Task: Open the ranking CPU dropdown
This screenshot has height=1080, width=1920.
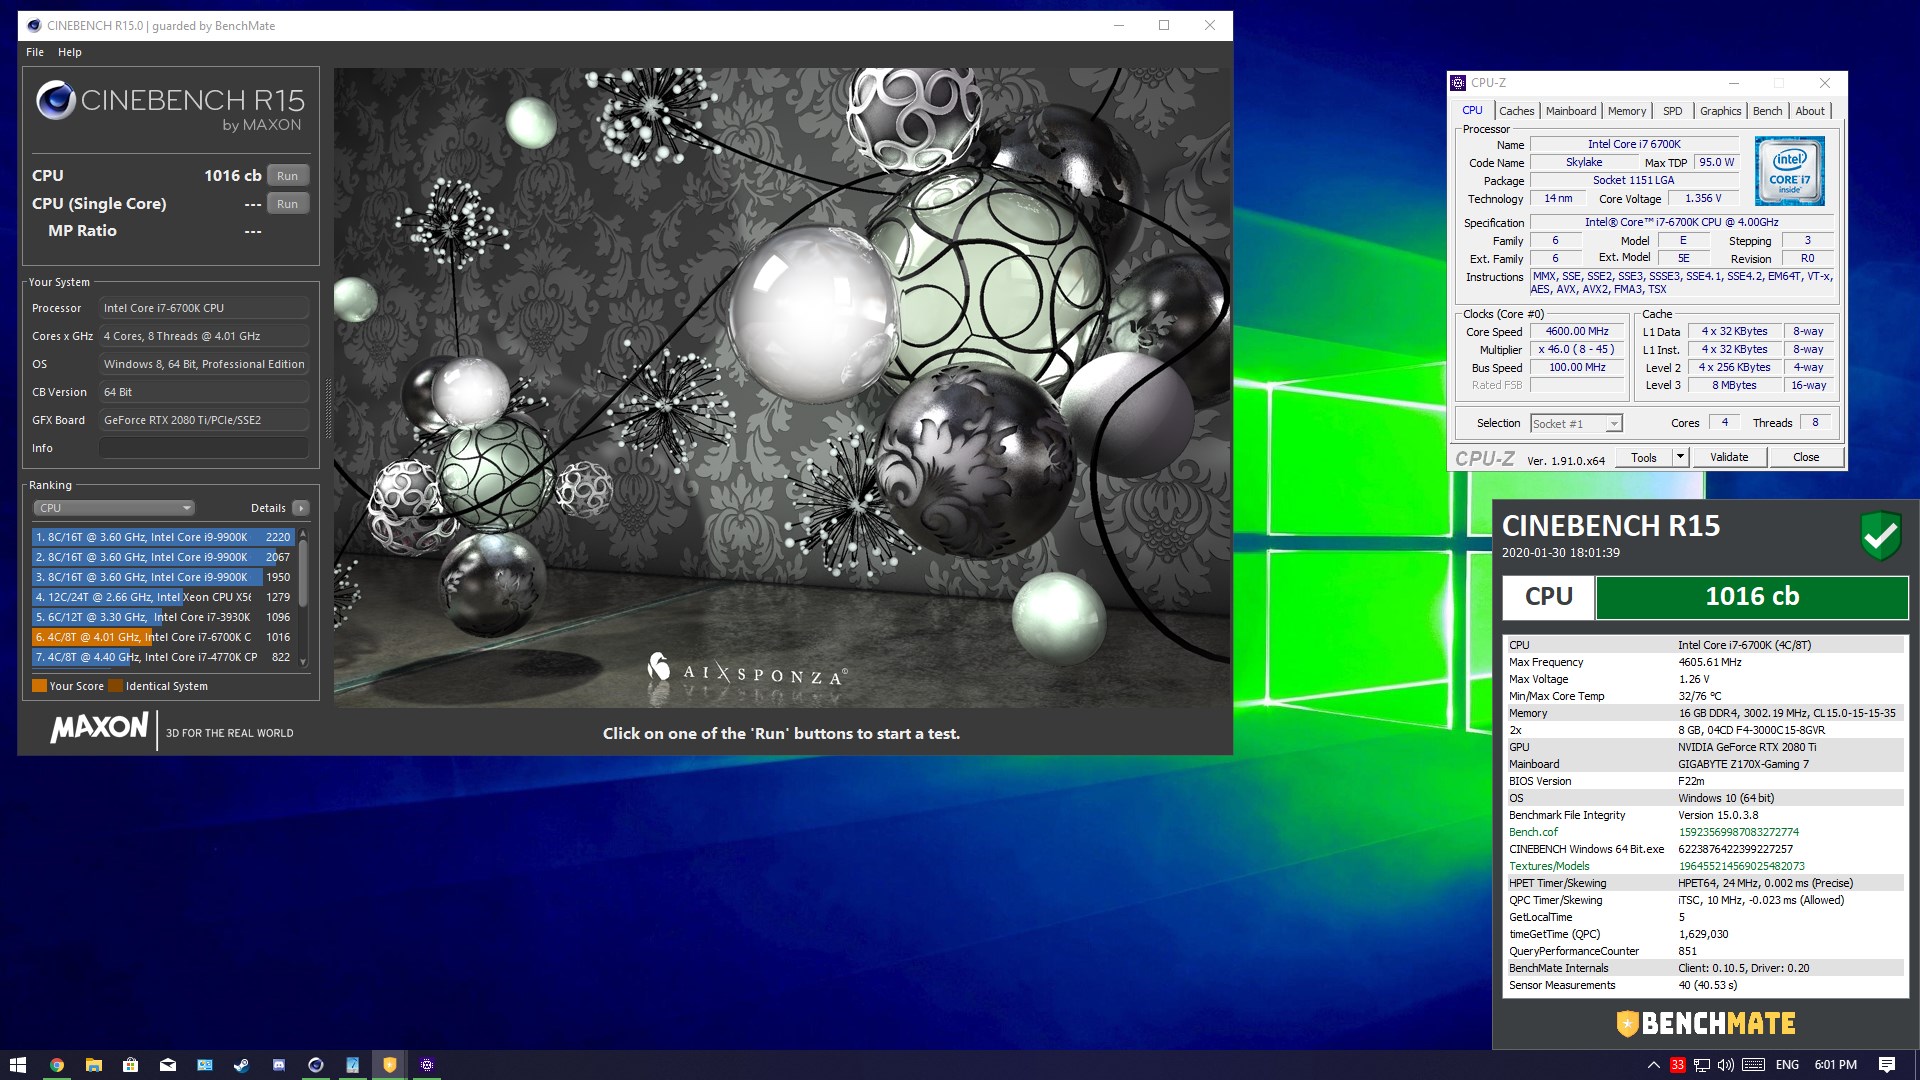Action: tap(114, 508)
